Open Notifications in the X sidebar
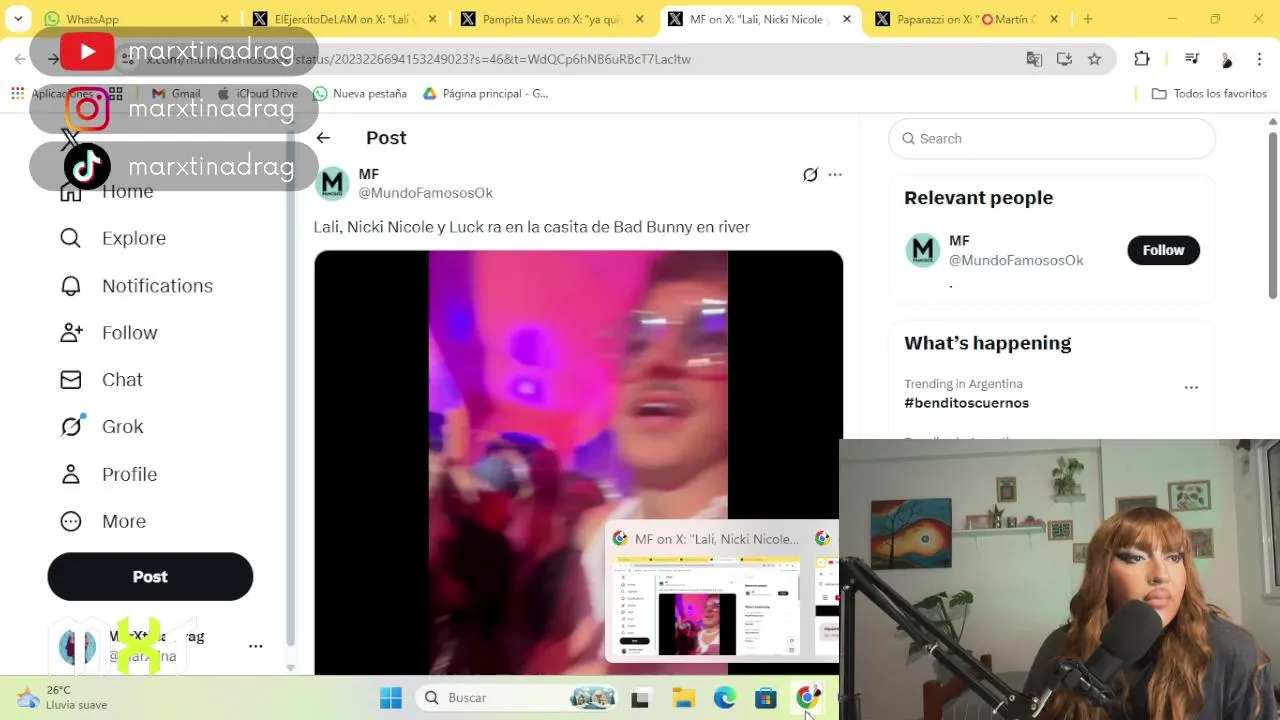 click(157, 285)
